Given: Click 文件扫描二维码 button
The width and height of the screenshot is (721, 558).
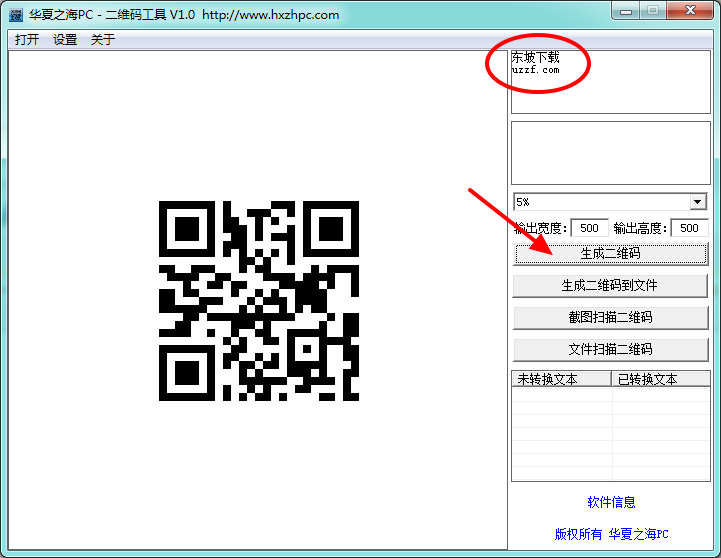Looking at the screenshot, I should (x=611, y=350).
